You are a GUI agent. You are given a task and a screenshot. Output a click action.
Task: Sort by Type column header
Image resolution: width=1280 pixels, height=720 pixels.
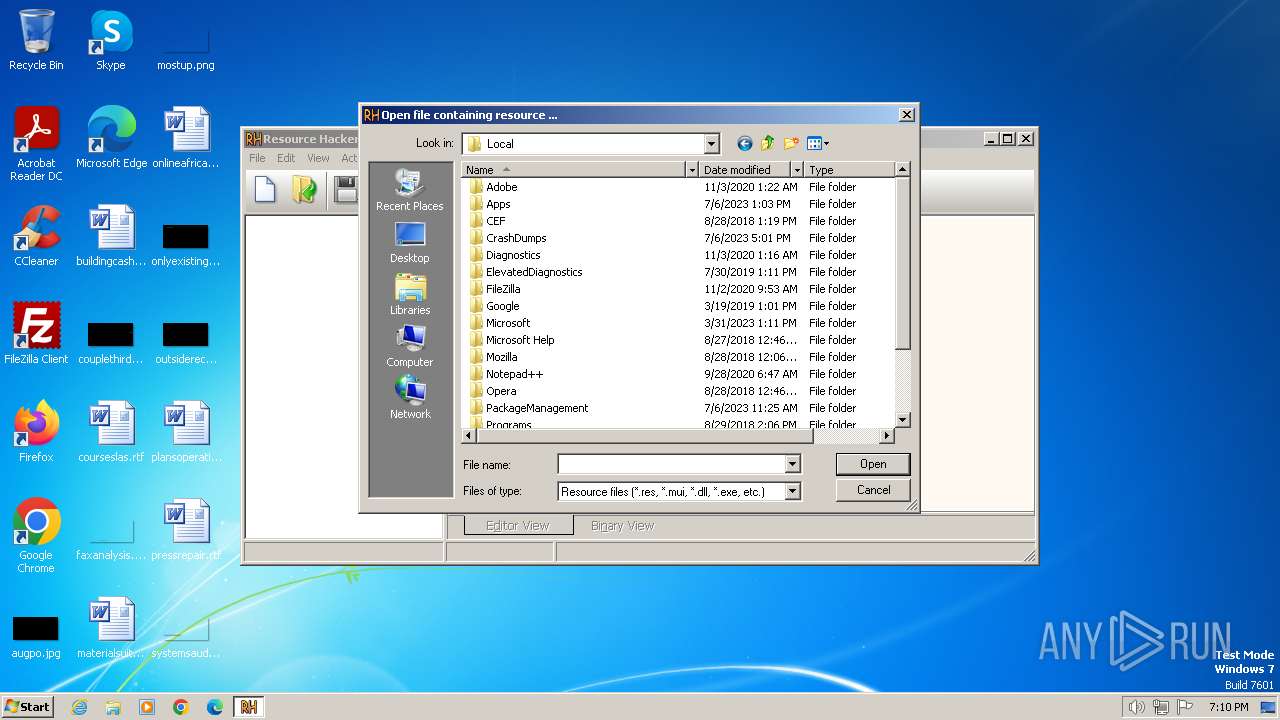pyautogui.click(x=849, y=170)
